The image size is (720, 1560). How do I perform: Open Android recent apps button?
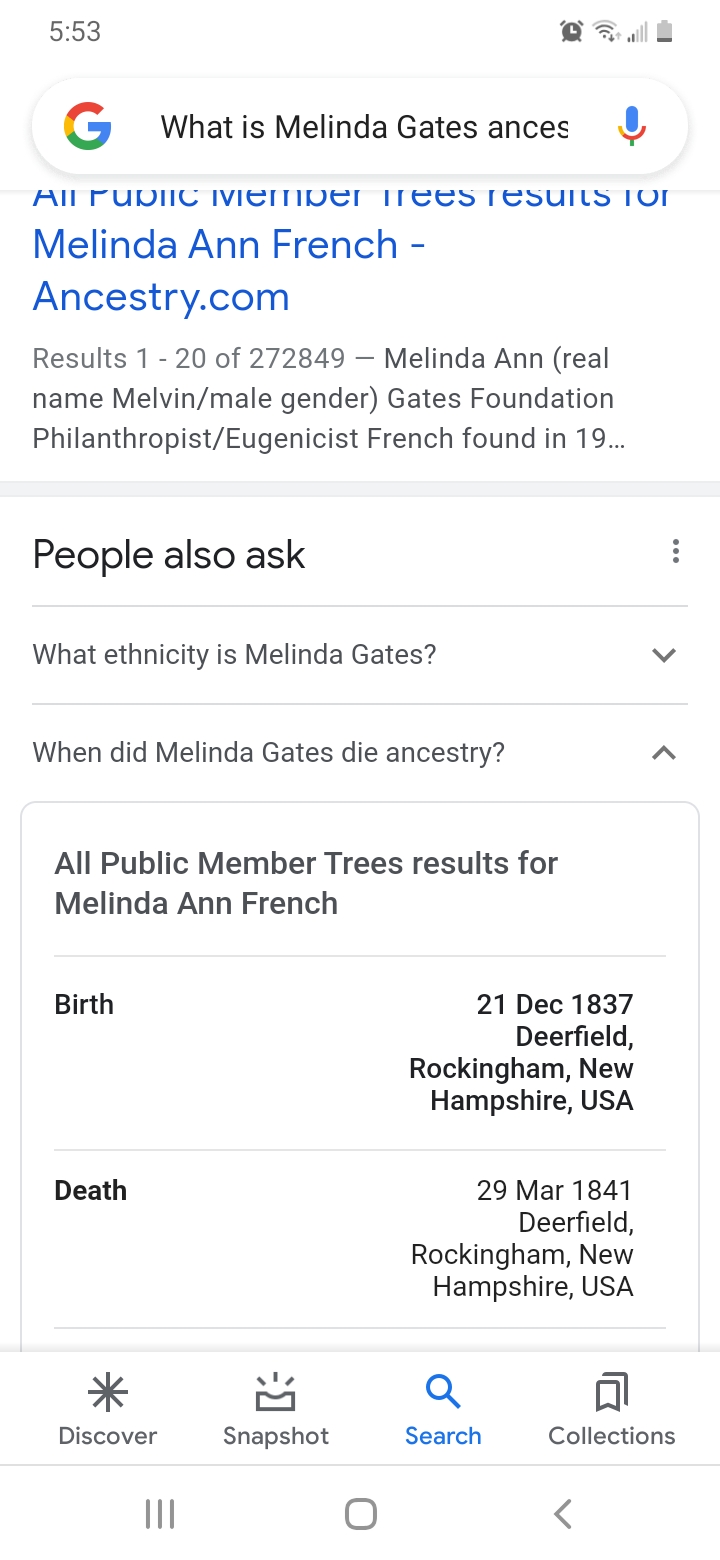[x=160, y=1513]
